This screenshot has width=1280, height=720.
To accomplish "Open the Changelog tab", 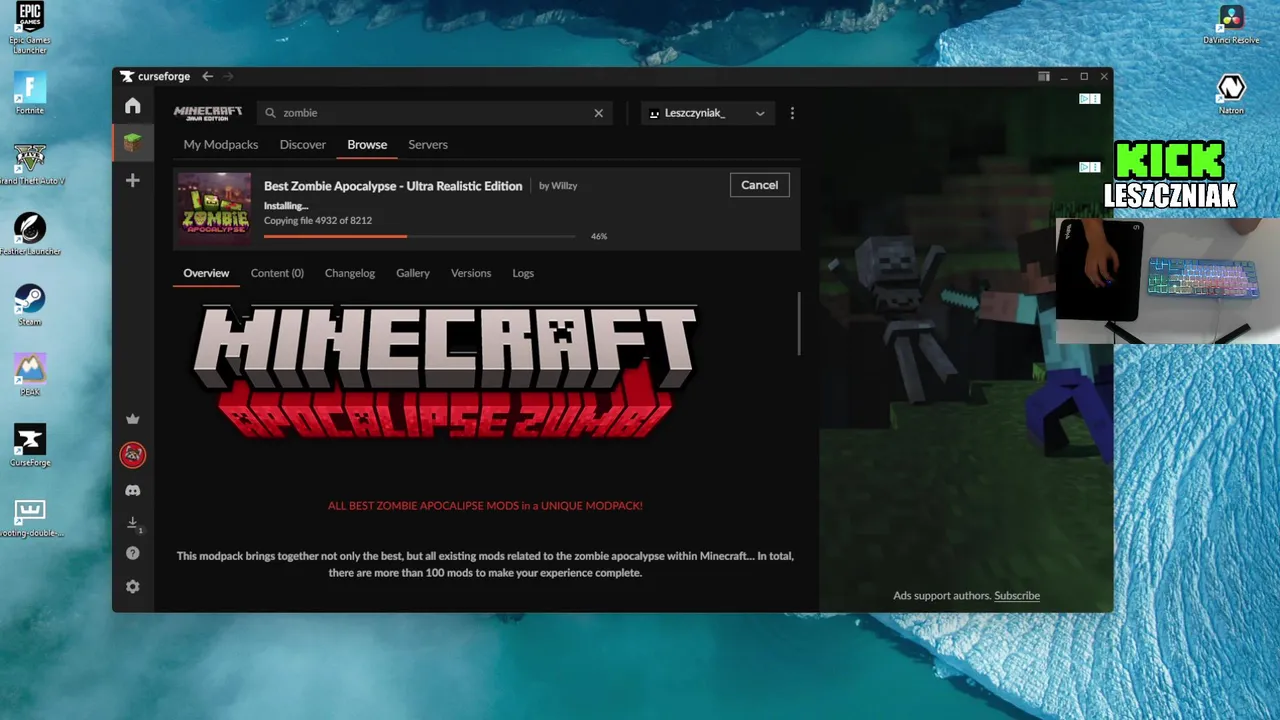I will pyautogui.click(x=350, y=273).
